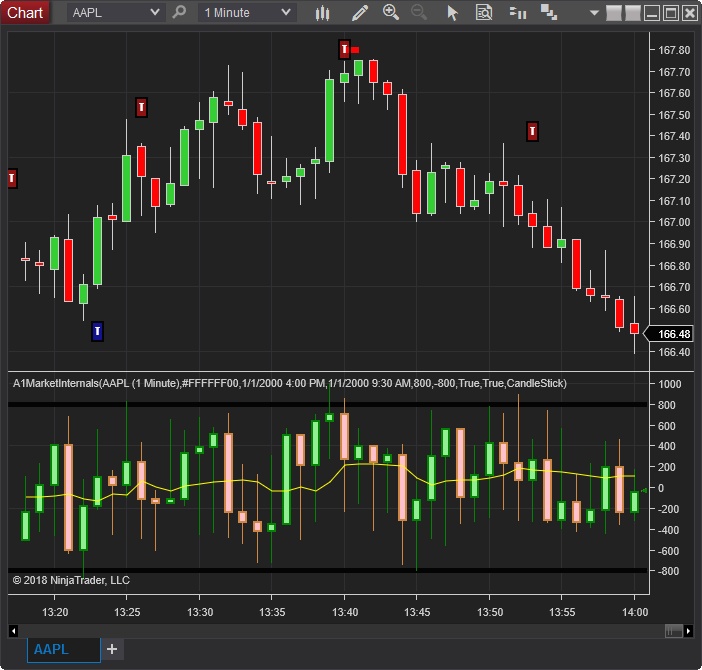
Task: Open the AAPL instrument selector dropdown
Action: click(116, 13)
